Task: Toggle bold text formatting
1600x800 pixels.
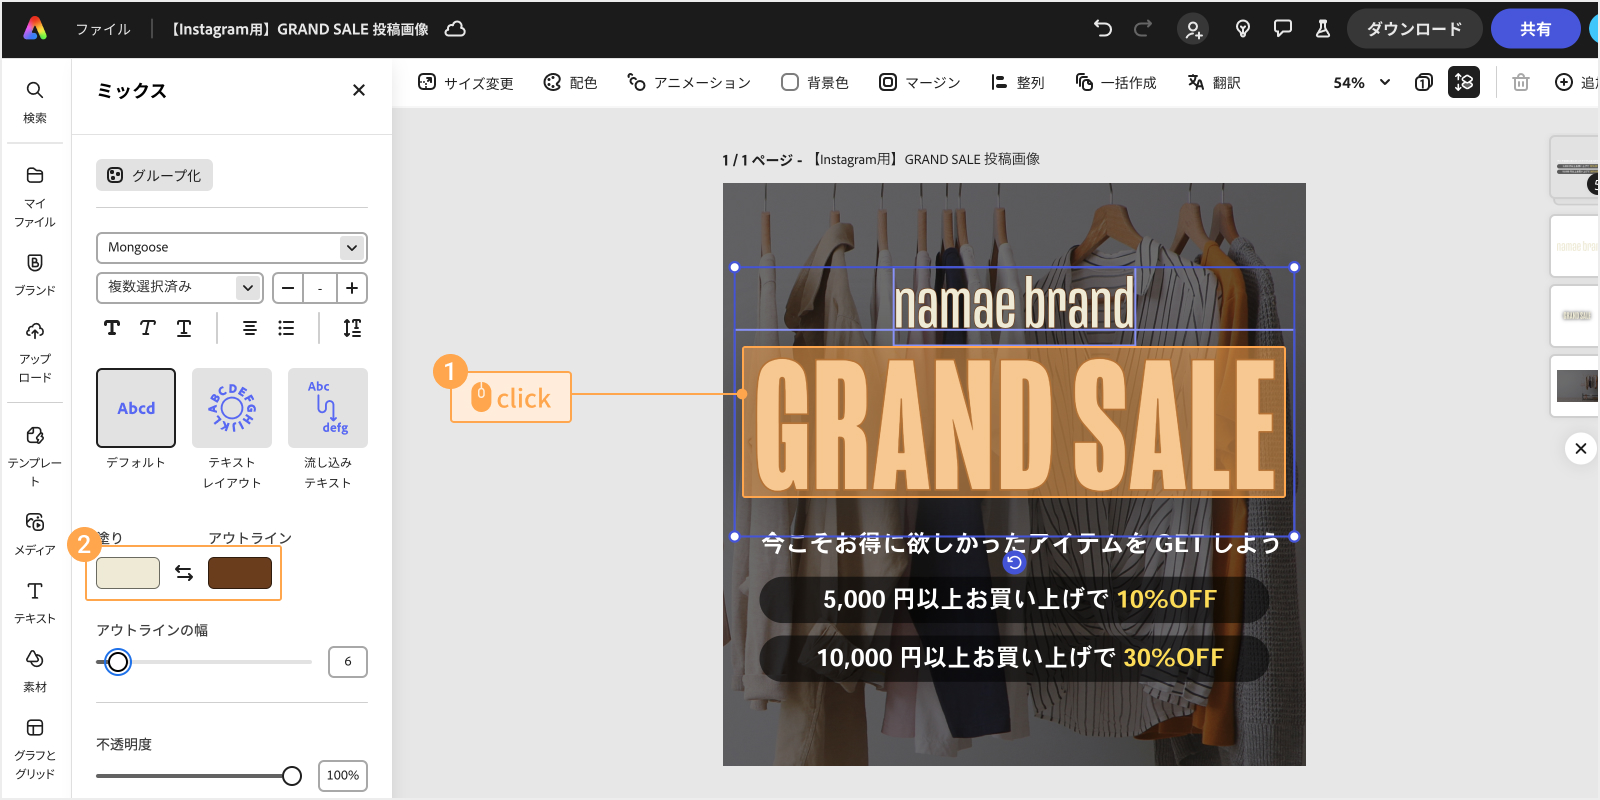Action: point(112,328)
